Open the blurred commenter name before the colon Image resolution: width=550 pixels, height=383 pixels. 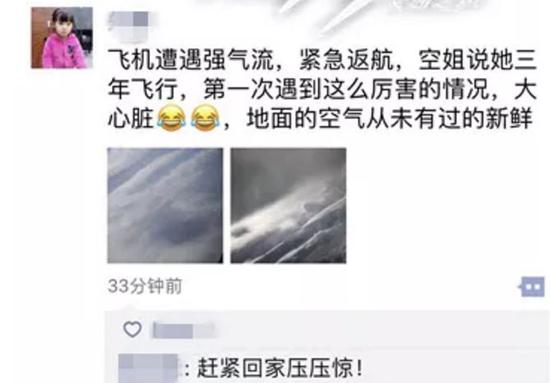pos(149,368)
